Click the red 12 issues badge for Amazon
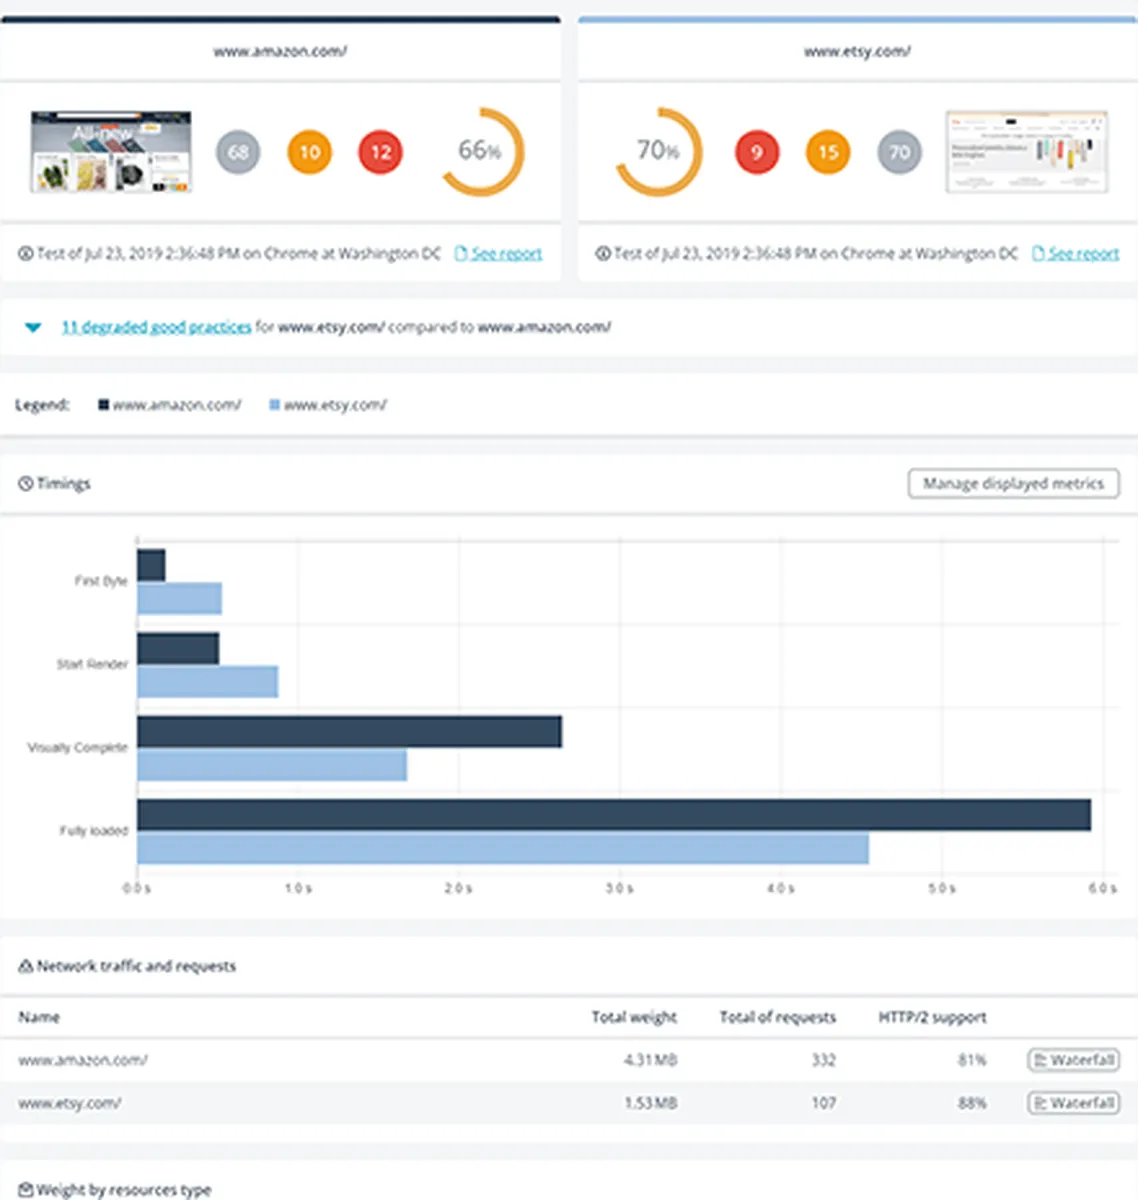 pos(381,153)
